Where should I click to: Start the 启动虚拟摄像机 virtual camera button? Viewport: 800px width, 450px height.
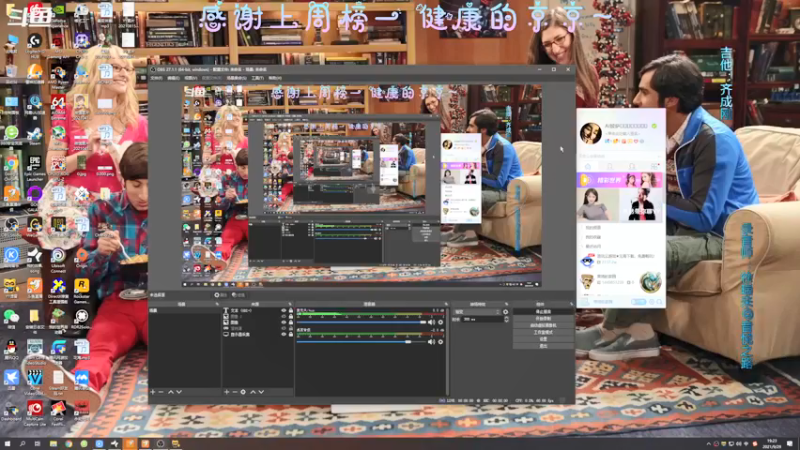click(x=544, y=326)
